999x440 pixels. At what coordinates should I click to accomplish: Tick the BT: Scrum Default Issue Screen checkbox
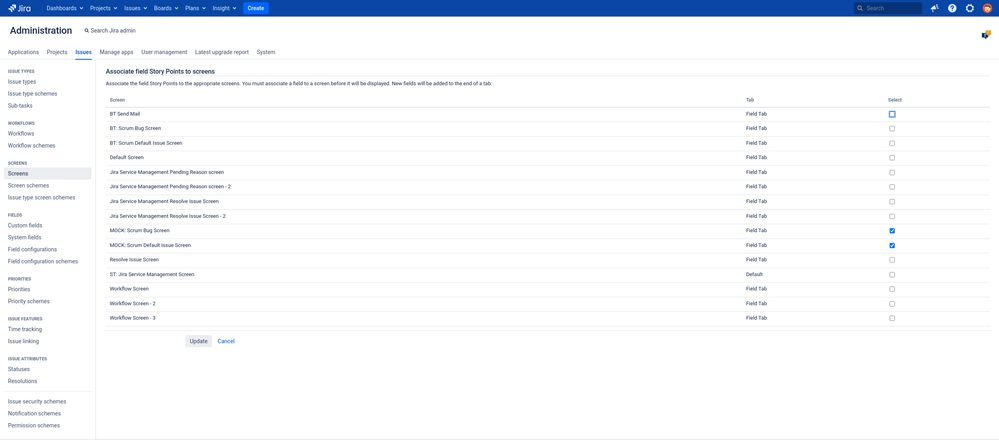tap(892, 143)
